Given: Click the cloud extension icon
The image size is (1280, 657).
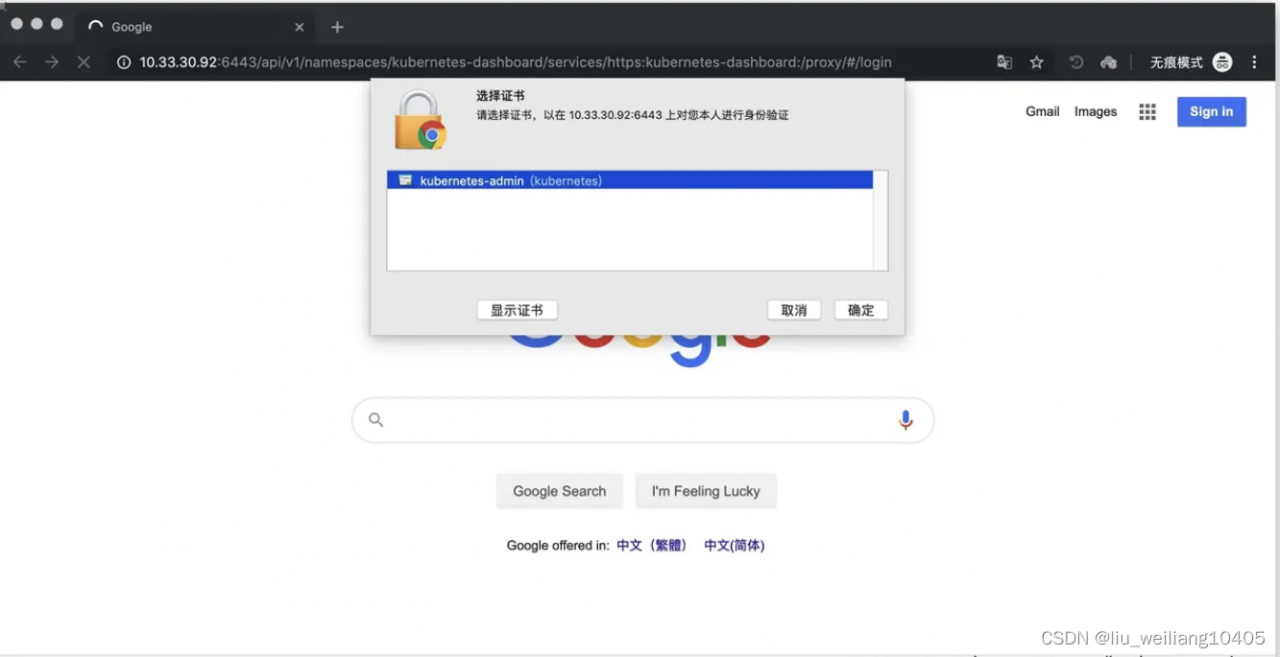Looking at the screenshot, I should (1108, 62).
